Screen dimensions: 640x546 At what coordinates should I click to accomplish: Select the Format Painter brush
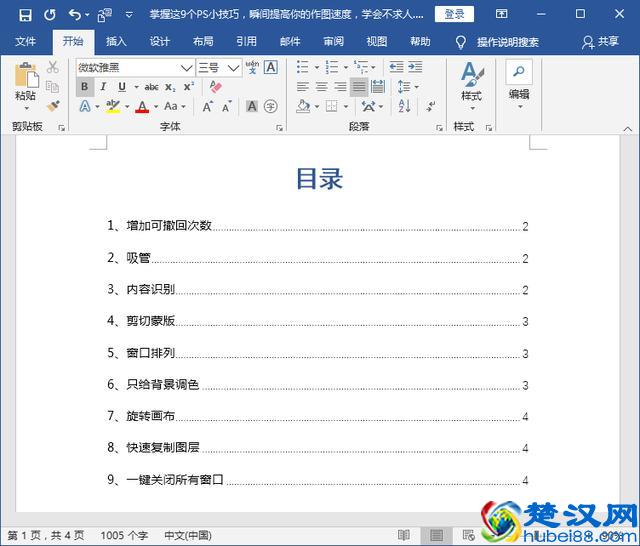(53, 106)
